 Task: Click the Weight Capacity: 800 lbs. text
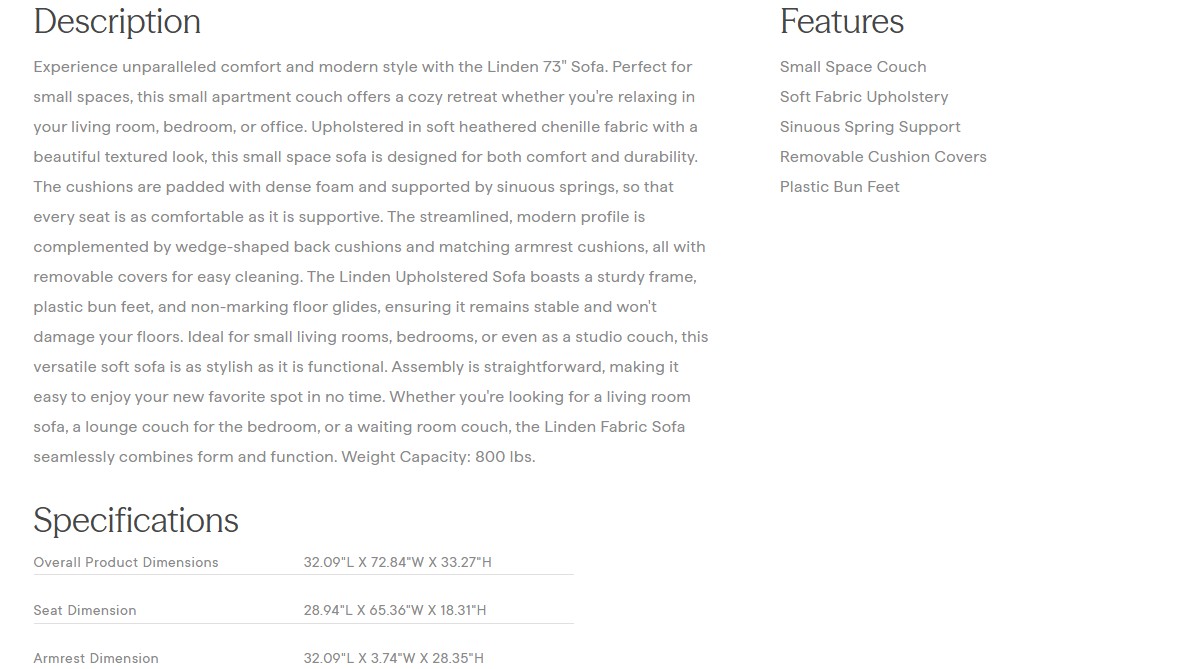[438, 457]
